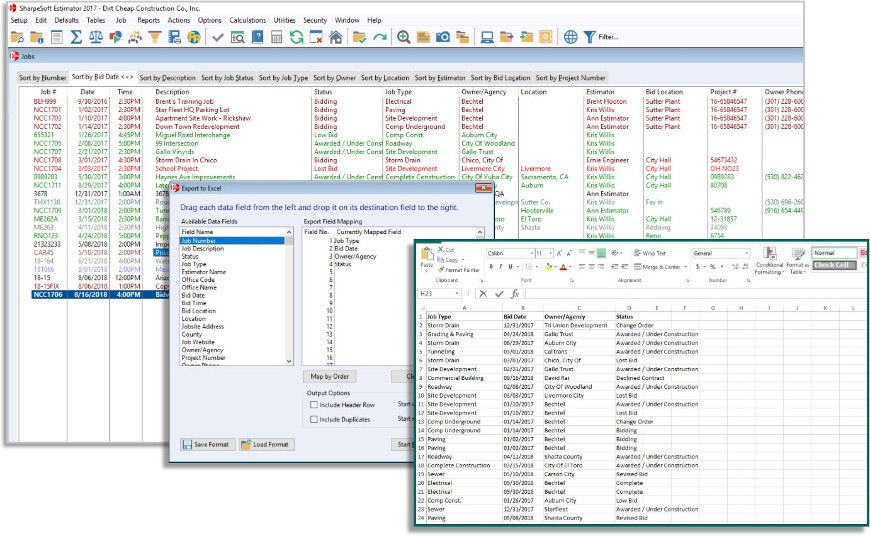Click the Check Cell style in Excel
Screen dimensions: 870x536
[x=834, y=265]
